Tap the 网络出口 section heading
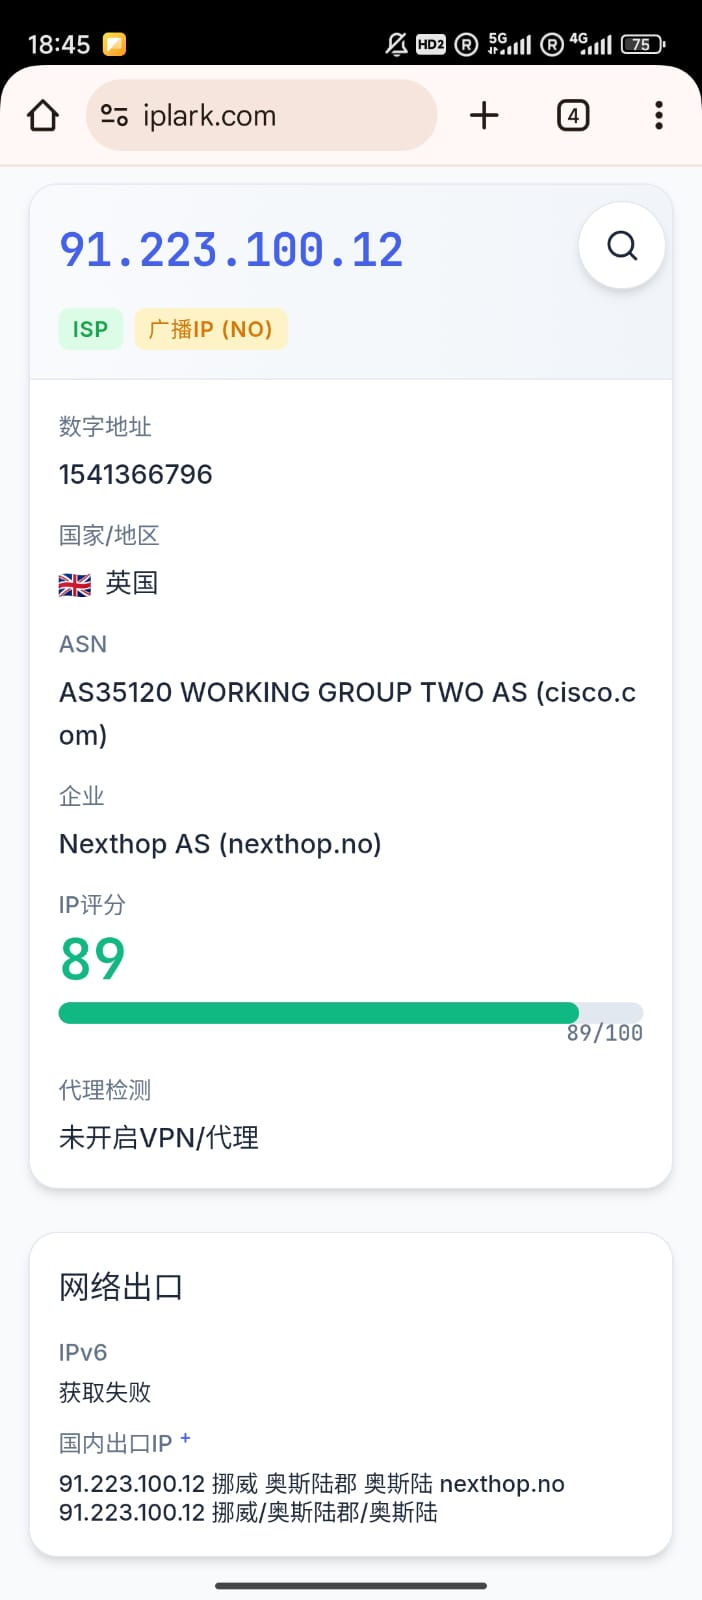The width and height of the screenshot is (702, 1600). coord(121,1287)
